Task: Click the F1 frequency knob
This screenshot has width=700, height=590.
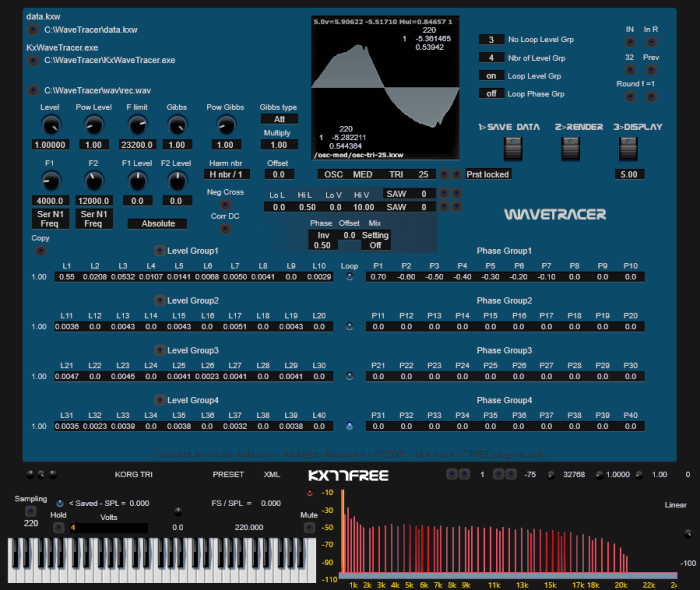Action: click(50, 182)
